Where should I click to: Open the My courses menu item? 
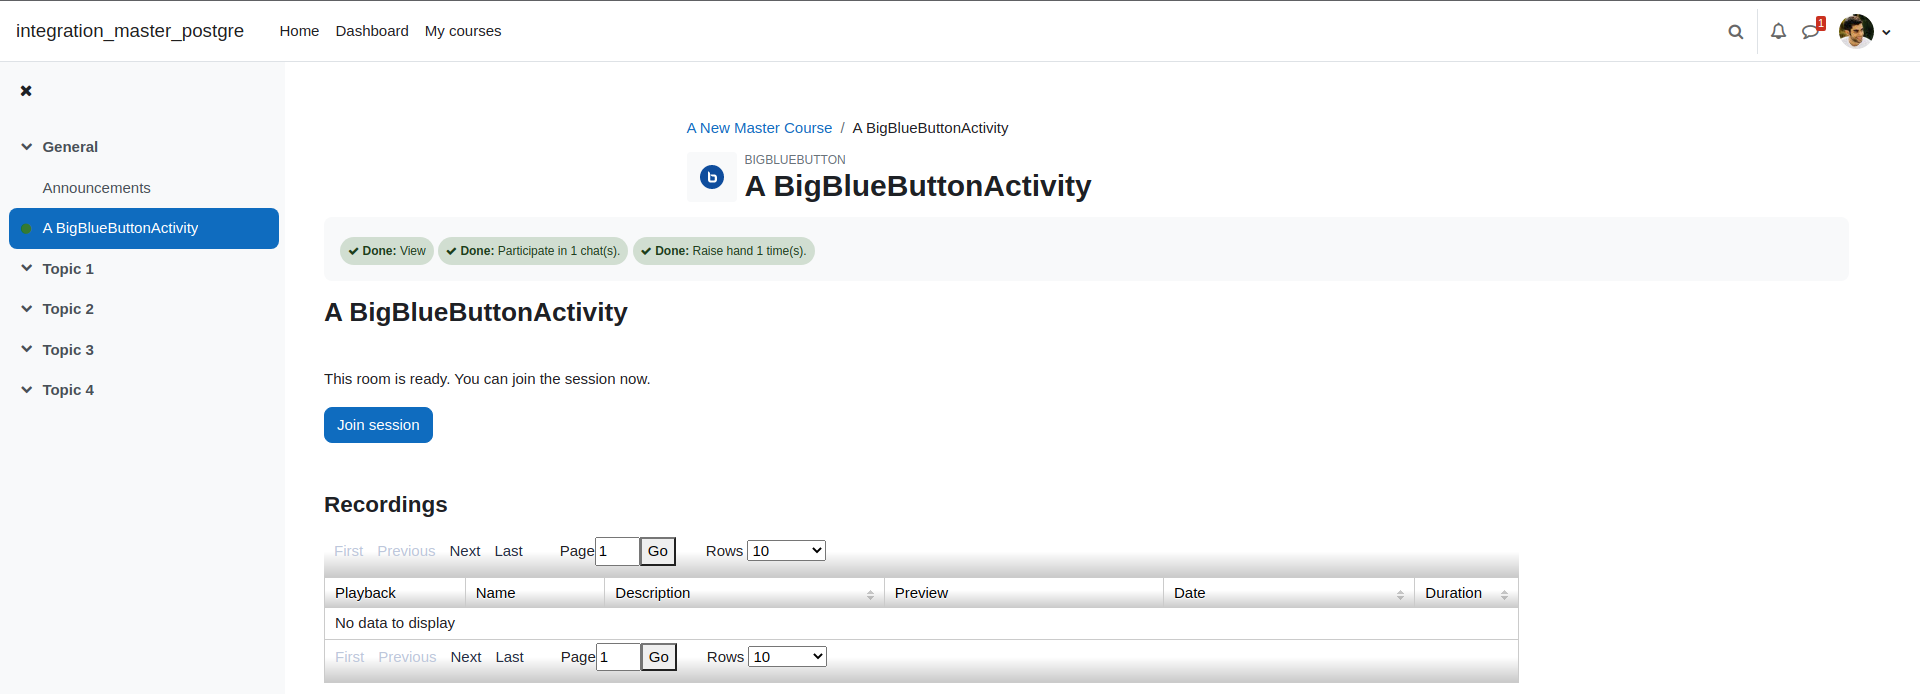coord(463,31)
